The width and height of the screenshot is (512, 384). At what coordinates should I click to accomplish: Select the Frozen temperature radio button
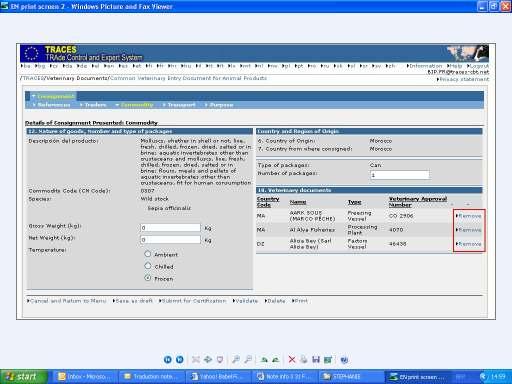click(148, 278)
